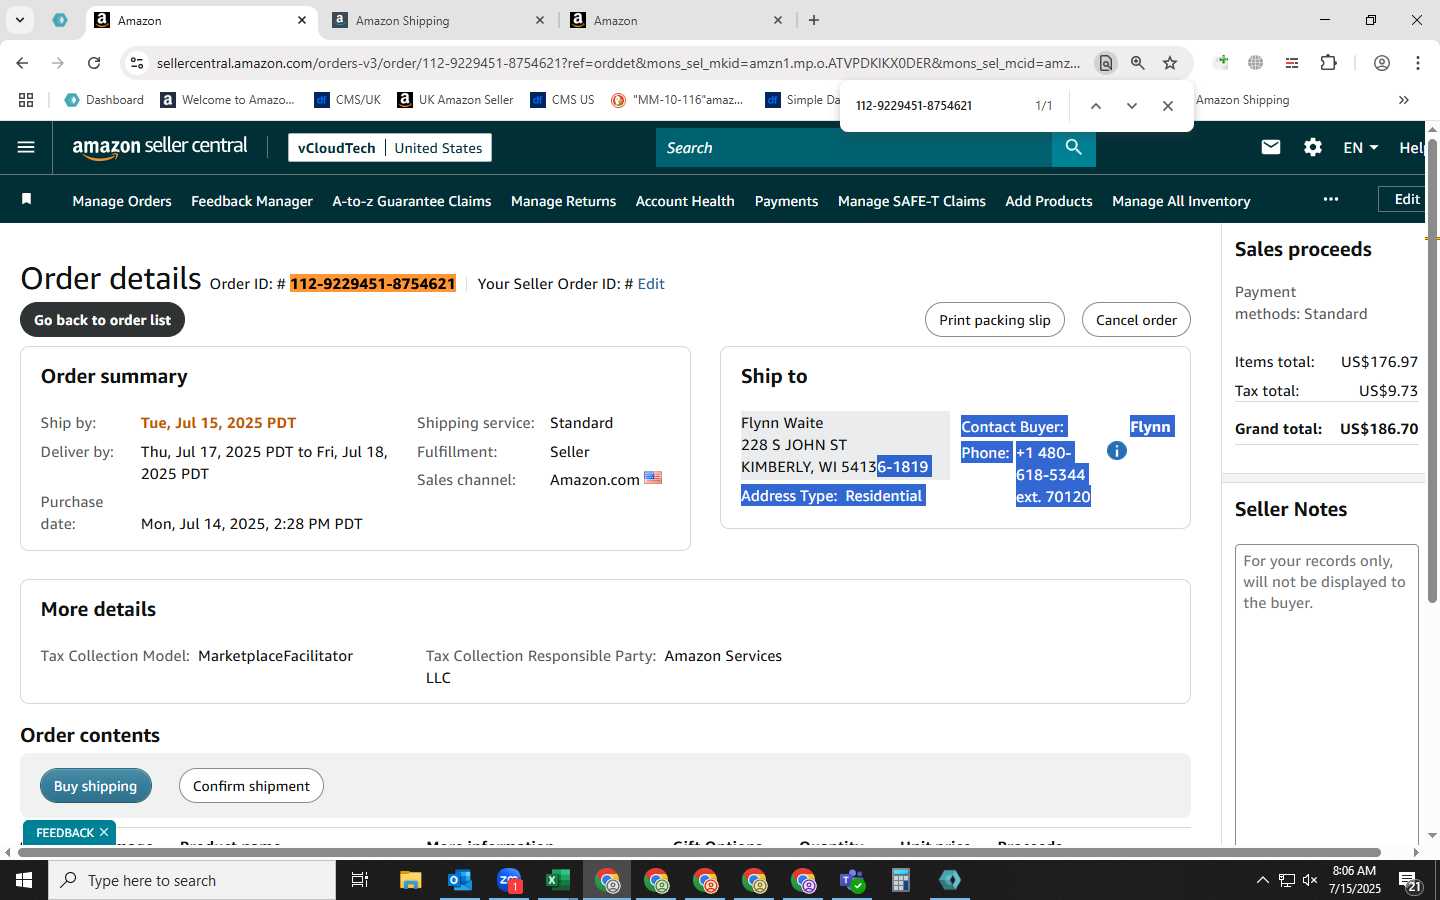Open Manage Returns menu item
Image resolution: width=1440 pixels, height=900 pixels.
tap(563, 201)
